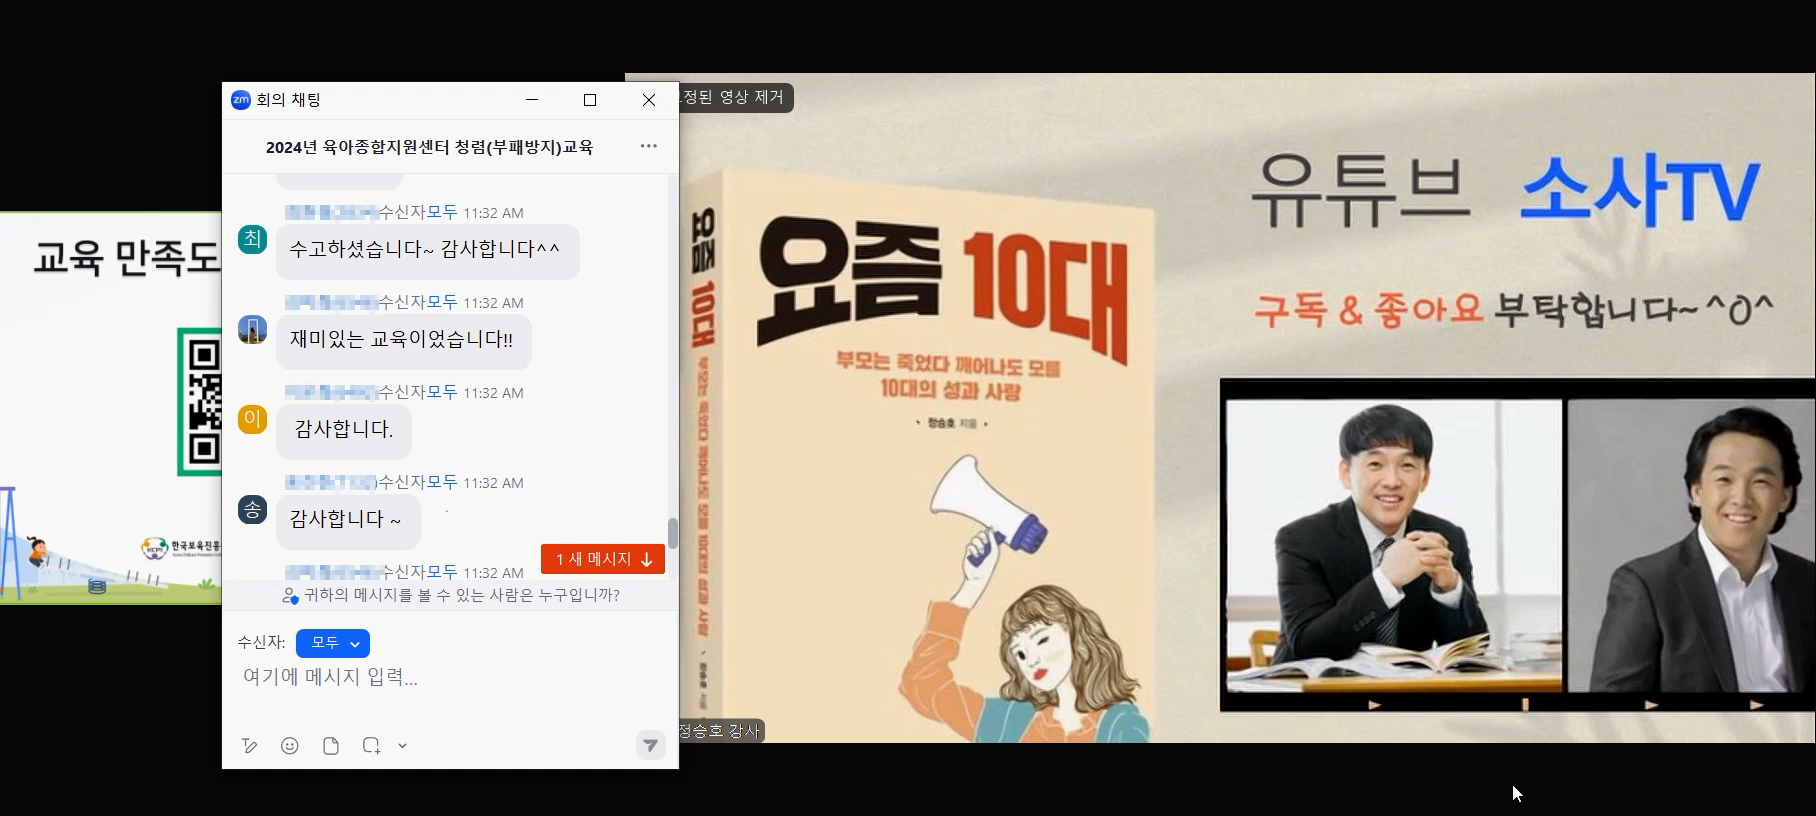Open the emoji picker smiley icon
1816x816 pixels.
tap(290, 746)
